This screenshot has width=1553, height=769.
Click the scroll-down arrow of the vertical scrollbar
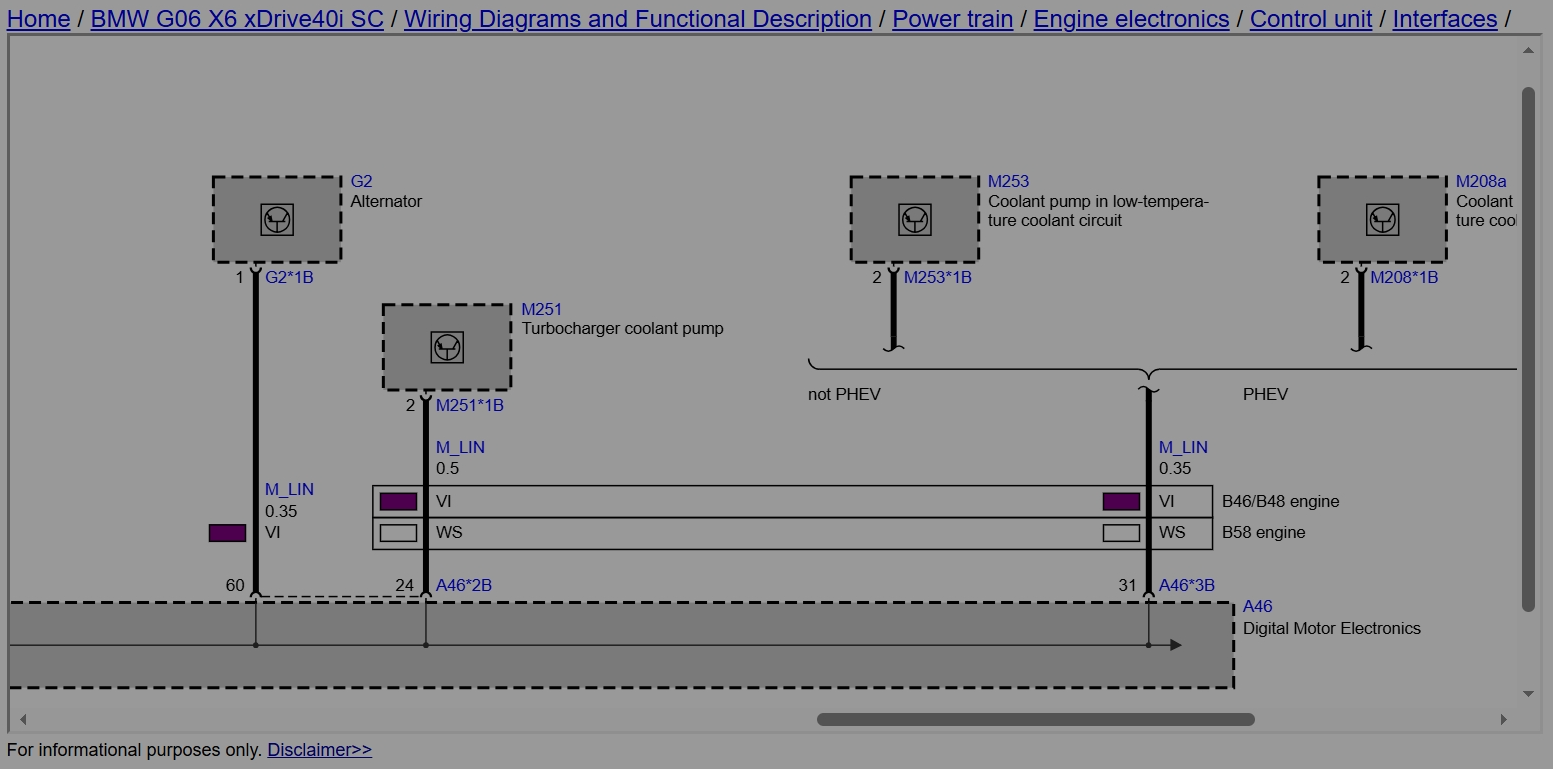click(x=1528, y=694)
